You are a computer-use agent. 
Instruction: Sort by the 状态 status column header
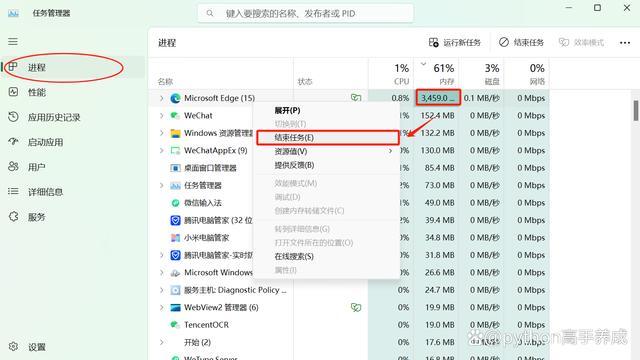305,82
